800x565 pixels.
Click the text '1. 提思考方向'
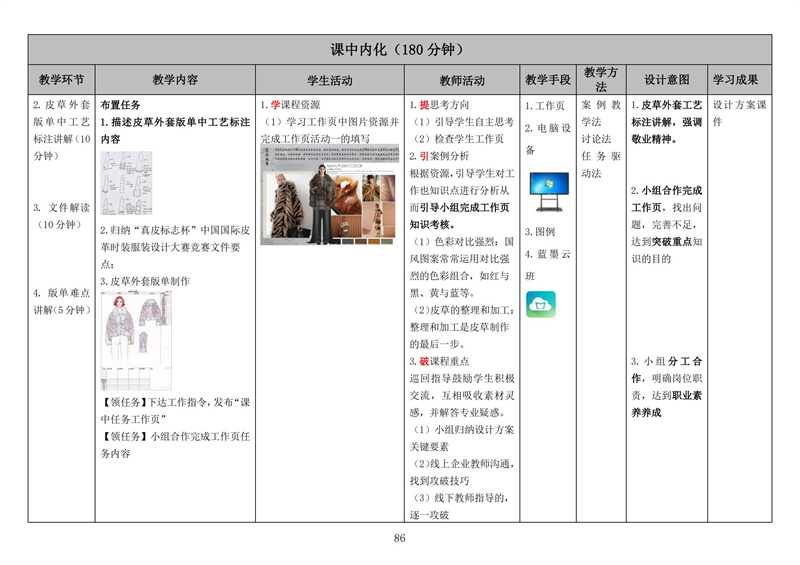[439, 105]
